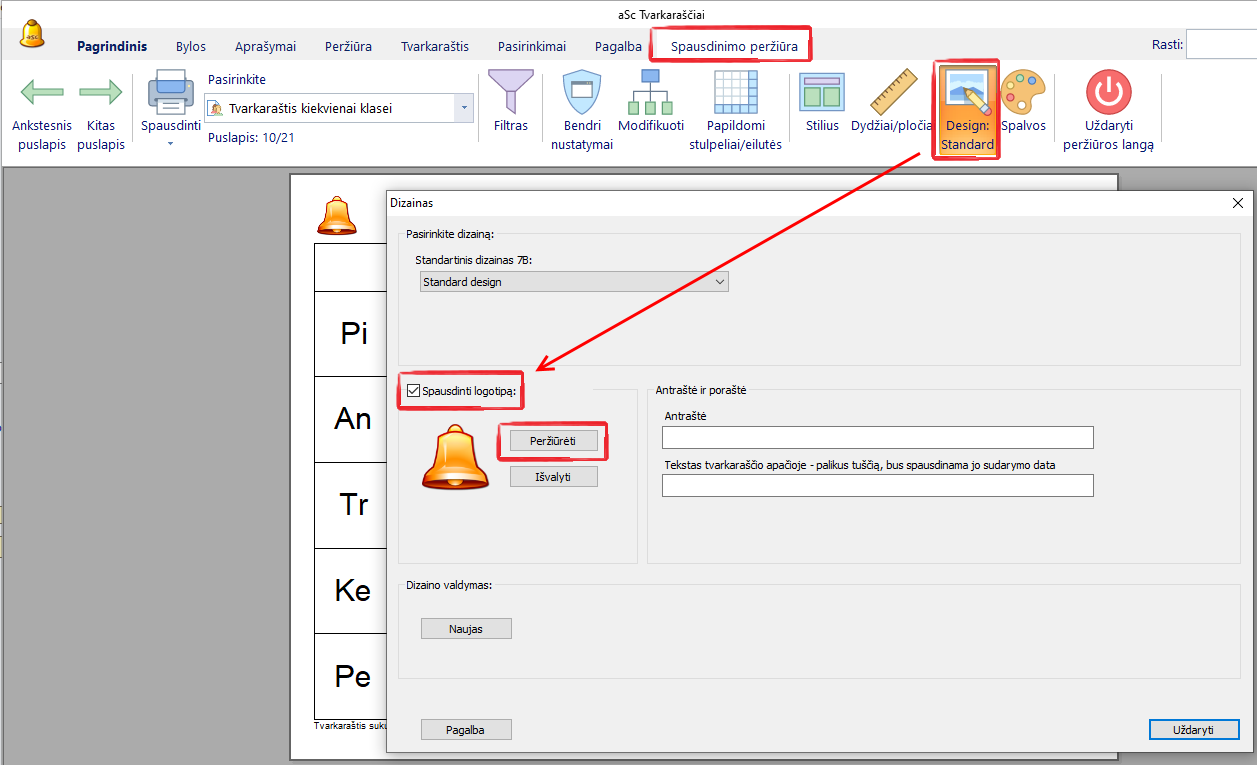Viewport: 1257px width, 765px height.
Task: Open the dropdown arrow under Spausdinti
Action: [x=170, y=144]
